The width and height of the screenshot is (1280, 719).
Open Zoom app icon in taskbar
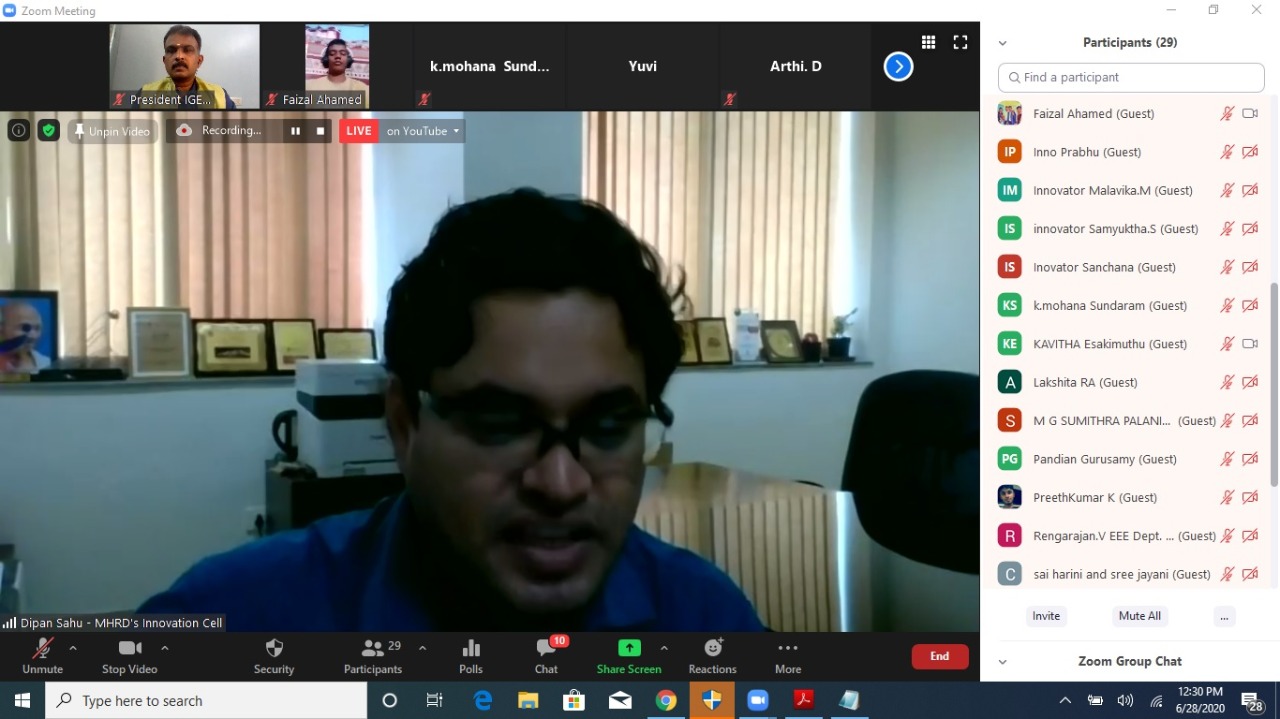(757, 701)
